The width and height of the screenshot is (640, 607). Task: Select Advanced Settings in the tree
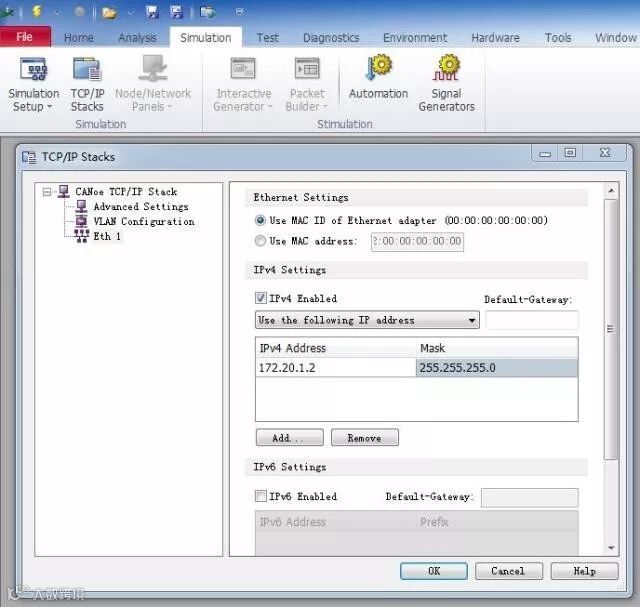pos(141,207)
